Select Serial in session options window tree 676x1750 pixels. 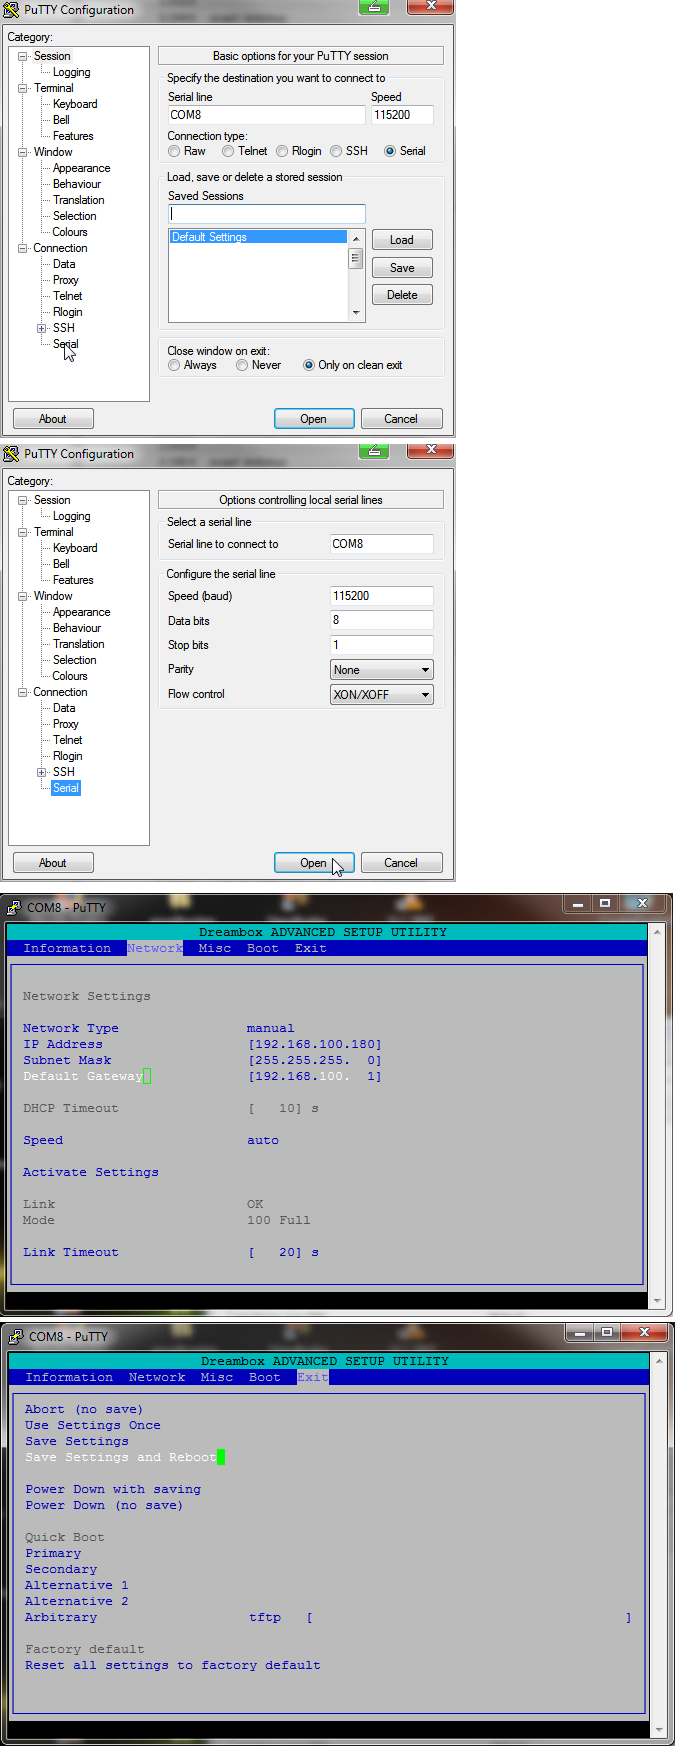pos(65,344)
